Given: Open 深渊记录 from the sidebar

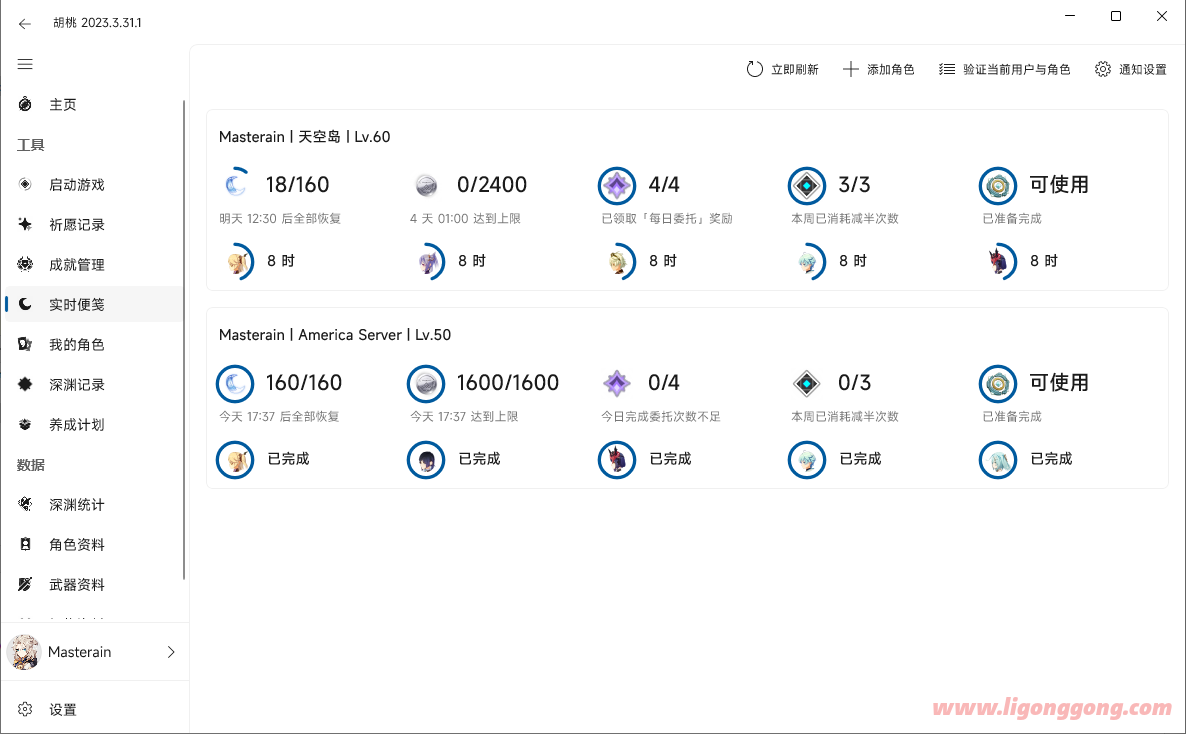Looking at the screenshot, I should (x=77, y=385).
